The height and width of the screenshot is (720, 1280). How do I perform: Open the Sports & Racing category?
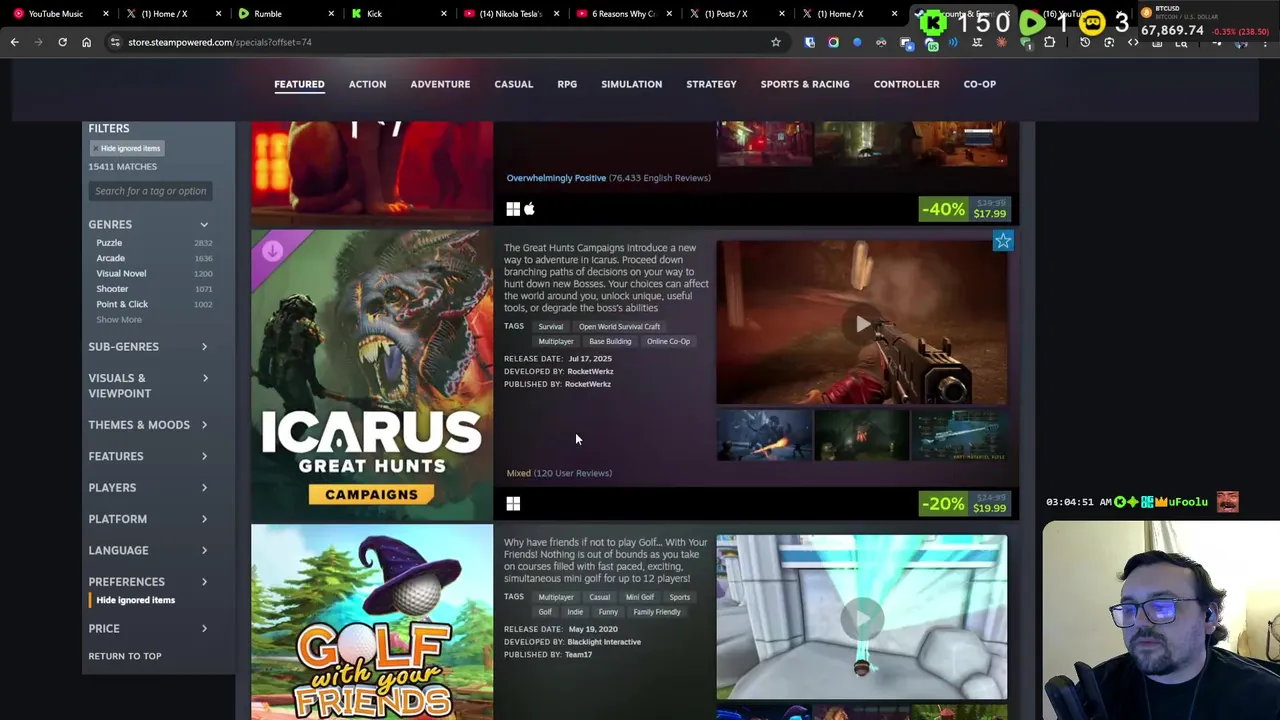tap(805, 84)
